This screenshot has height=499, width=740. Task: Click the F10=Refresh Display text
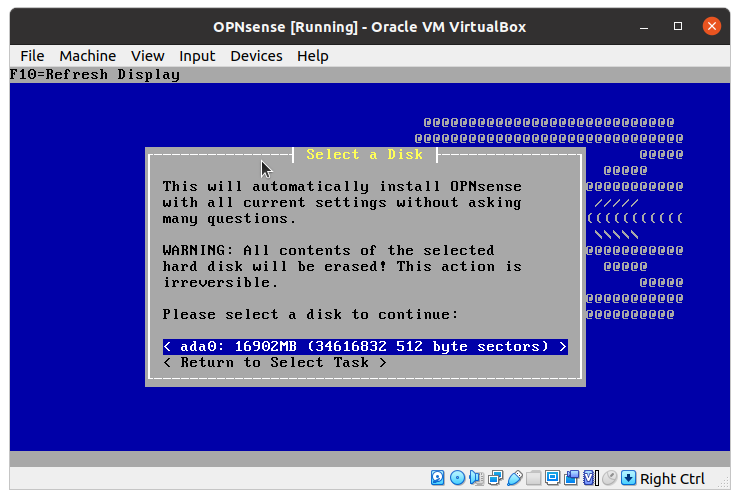(95, 75)
